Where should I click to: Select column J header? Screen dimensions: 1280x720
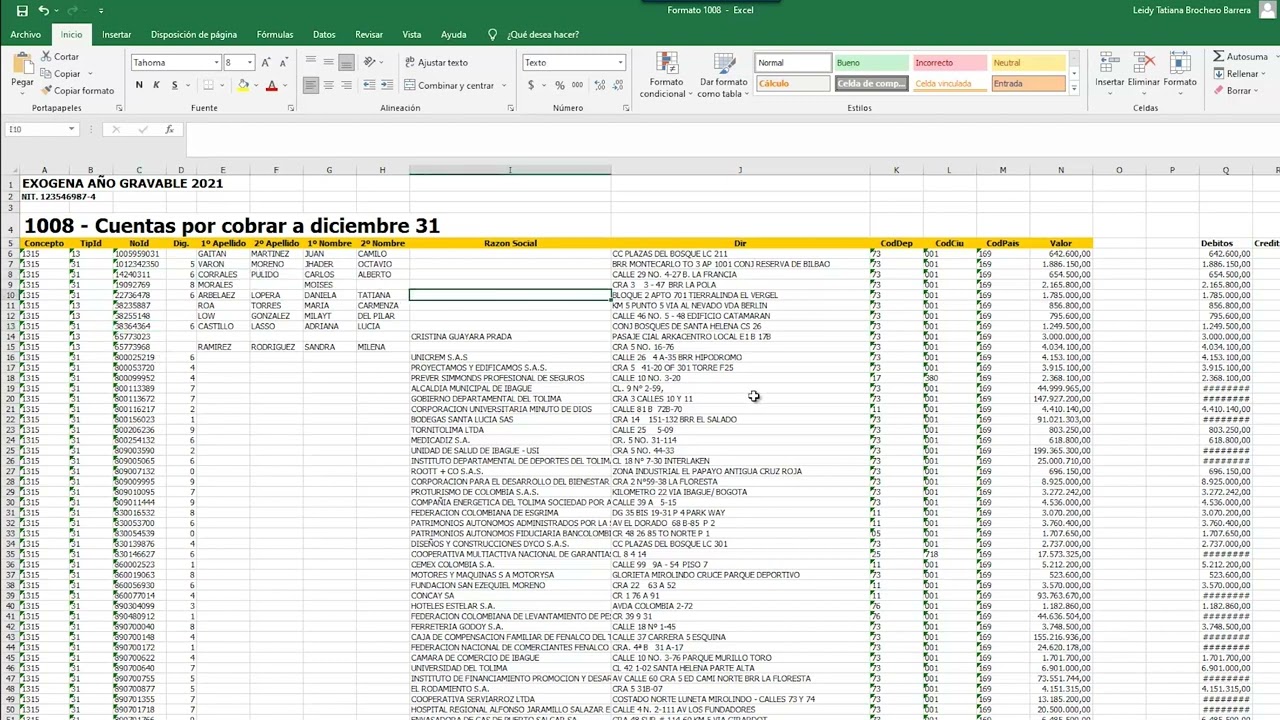pos(740,170)
